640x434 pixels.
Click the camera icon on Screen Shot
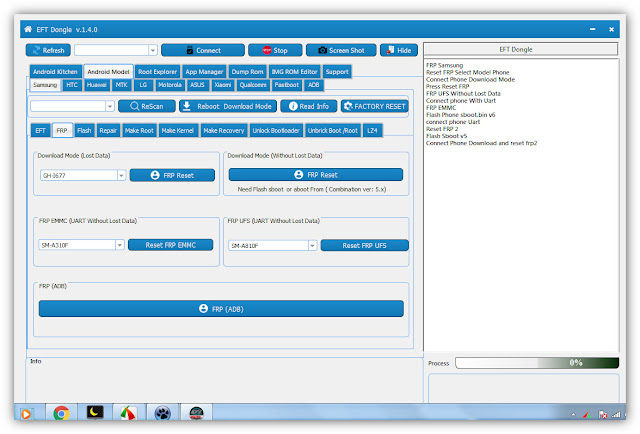[x=322, y=50]
